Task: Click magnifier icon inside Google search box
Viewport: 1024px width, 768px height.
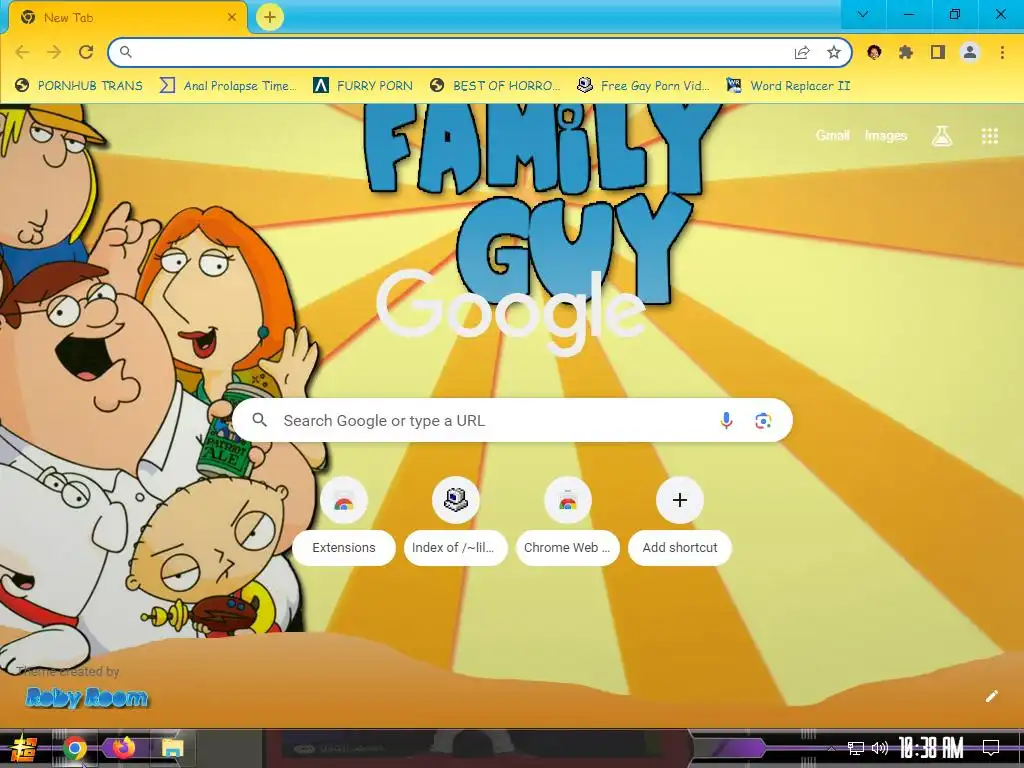Action: [259, 420]
